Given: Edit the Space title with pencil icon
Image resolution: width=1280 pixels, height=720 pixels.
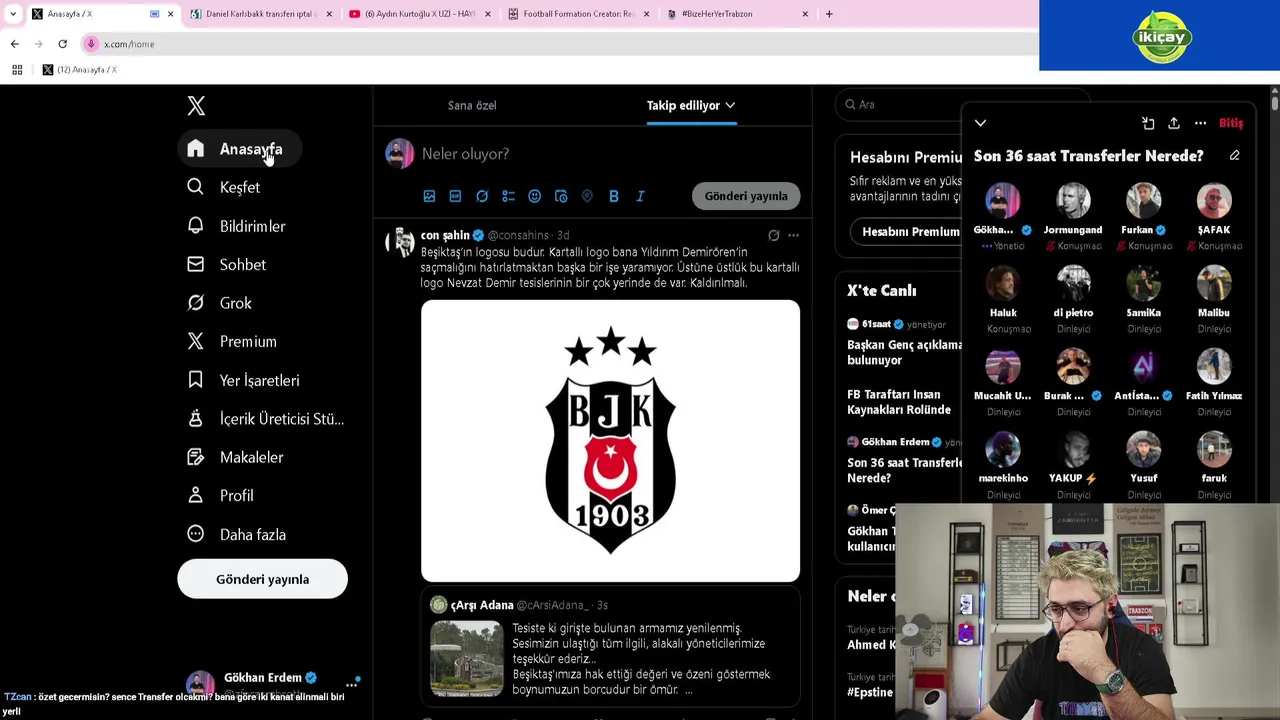Looking at the screenshot, I should 1234,156.
